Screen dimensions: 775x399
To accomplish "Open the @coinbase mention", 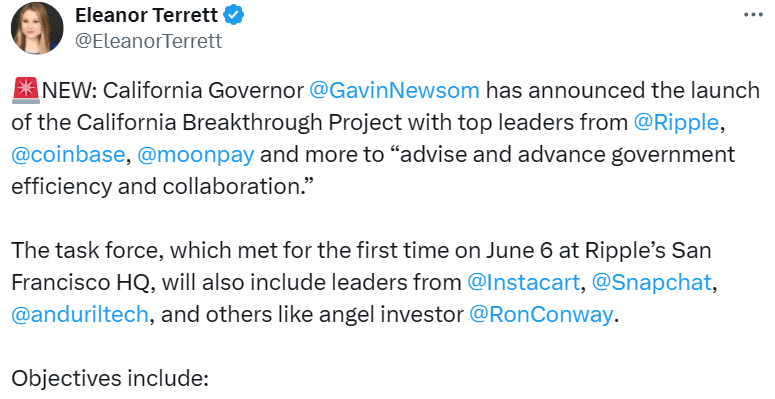I will pyautogui.click(x=68, y=154).
